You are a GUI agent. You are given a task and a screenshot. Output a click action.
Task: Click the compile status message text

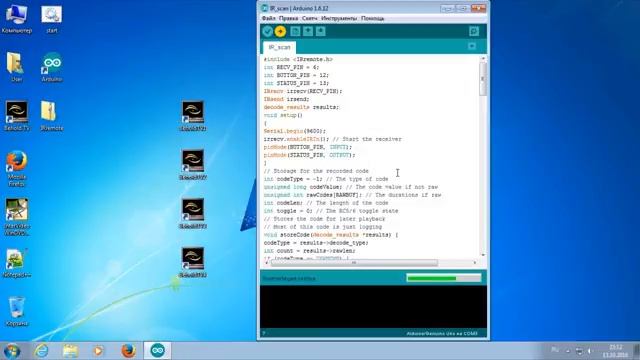(289, 278)
